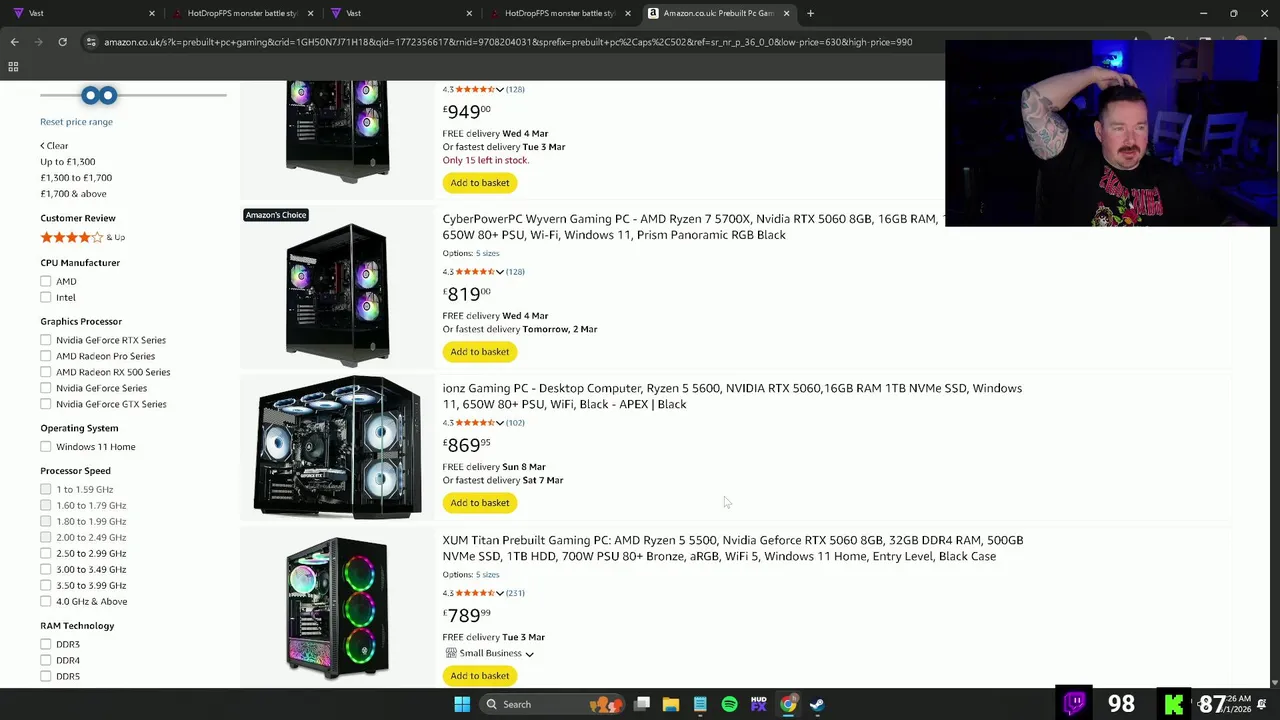The height and width of the screenshot is (720, 1280).
Task: Add the £869 ionz Gaming PC to basket
Action: click(x=480, y=503)
